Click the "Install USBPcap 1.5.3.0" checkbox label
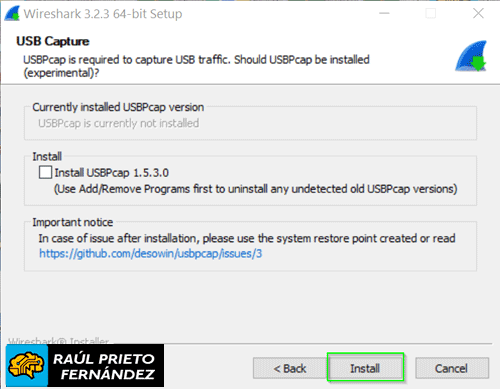The image size is (500, 389). coord(112,173)
